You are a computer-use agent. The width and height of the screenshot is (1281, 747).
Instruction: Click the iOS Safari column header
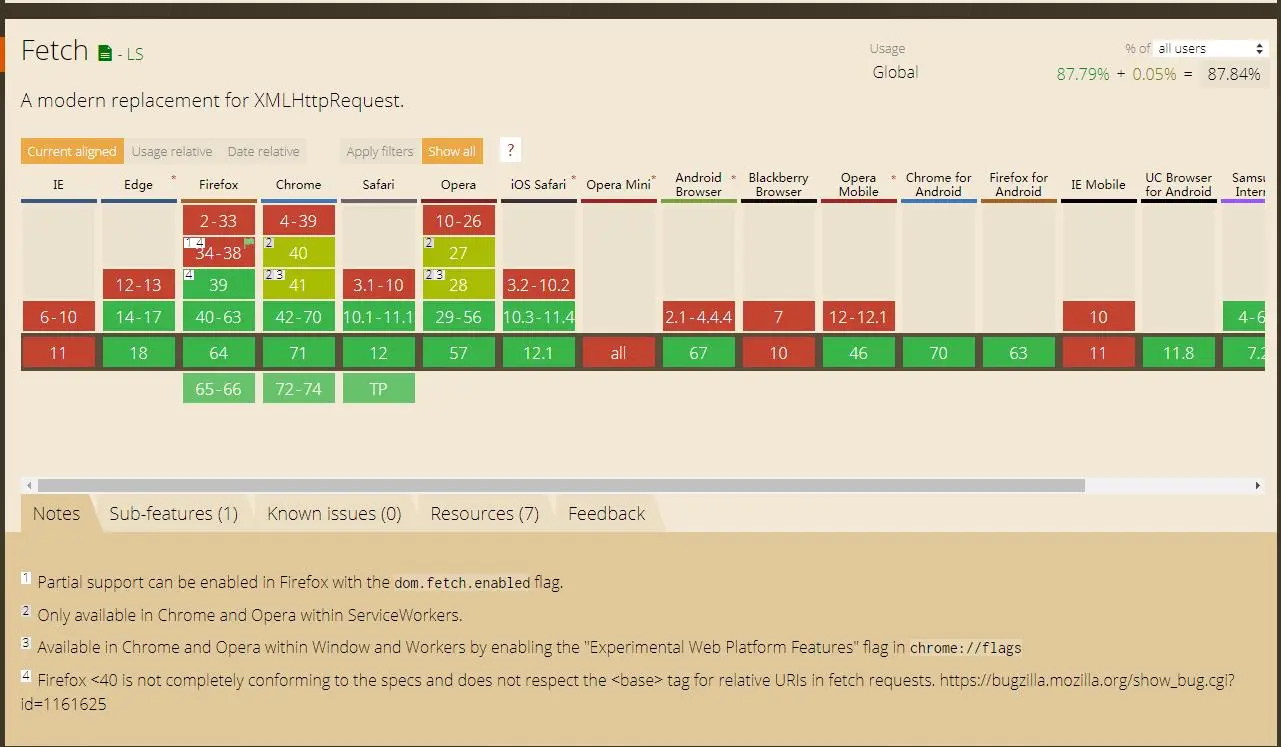pos(538,185)
